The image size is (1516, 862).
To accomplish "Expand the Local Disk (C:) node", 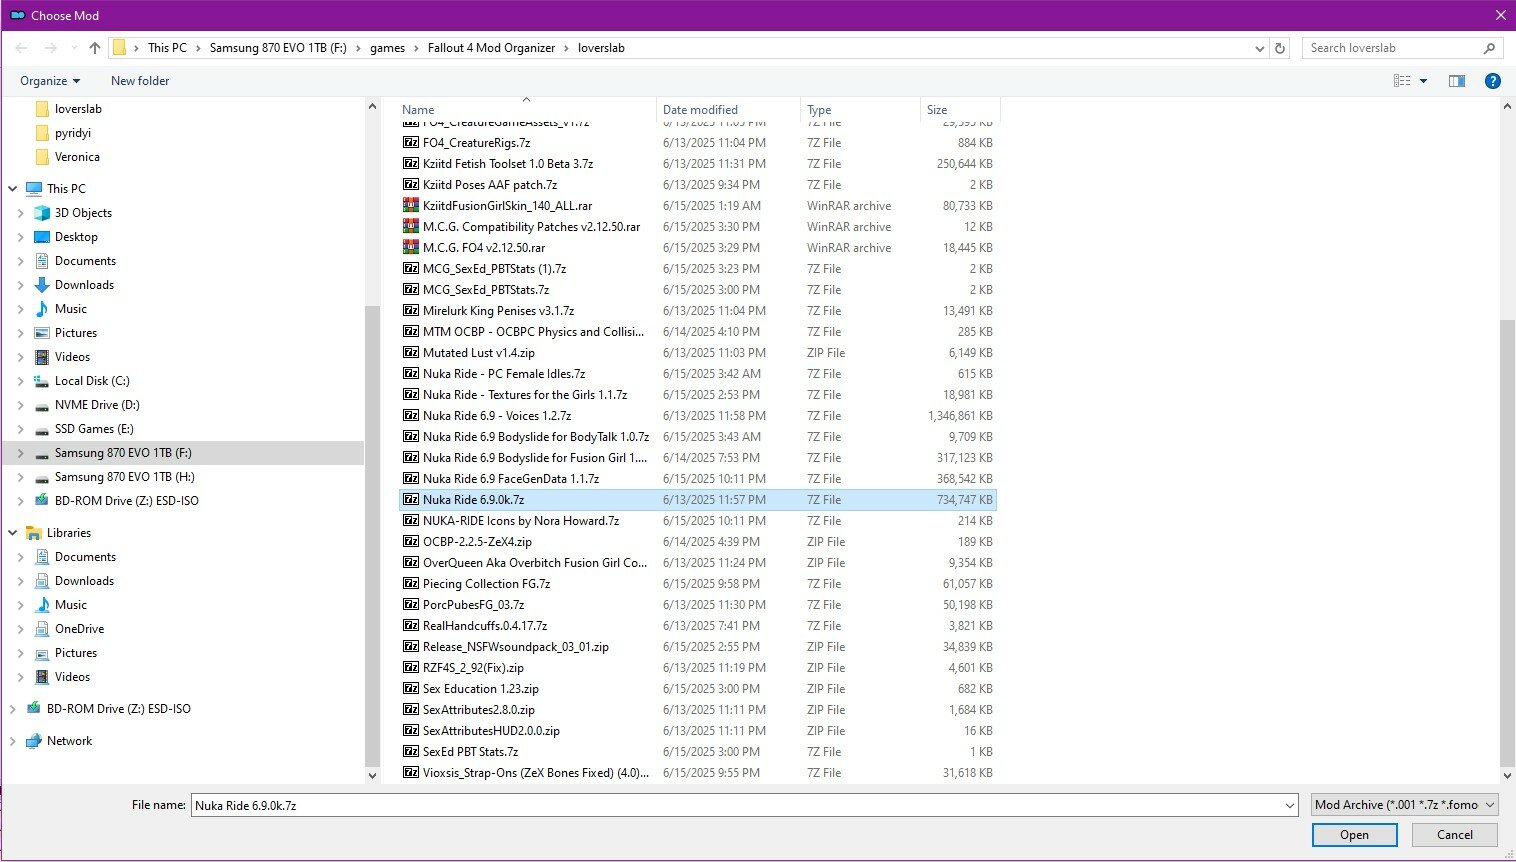I will pos(21,381).
